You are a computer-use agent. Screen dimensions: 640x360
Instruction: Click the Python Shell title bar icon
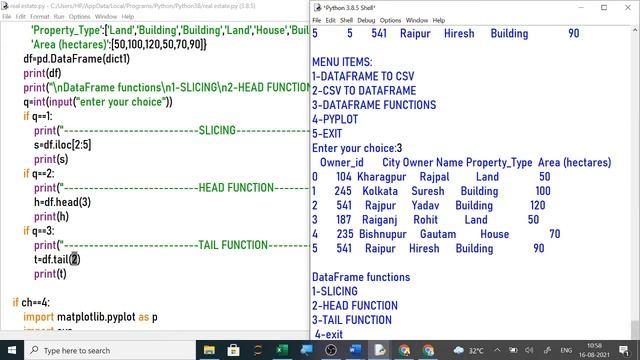pyautogui.click(x=318, y=8)
